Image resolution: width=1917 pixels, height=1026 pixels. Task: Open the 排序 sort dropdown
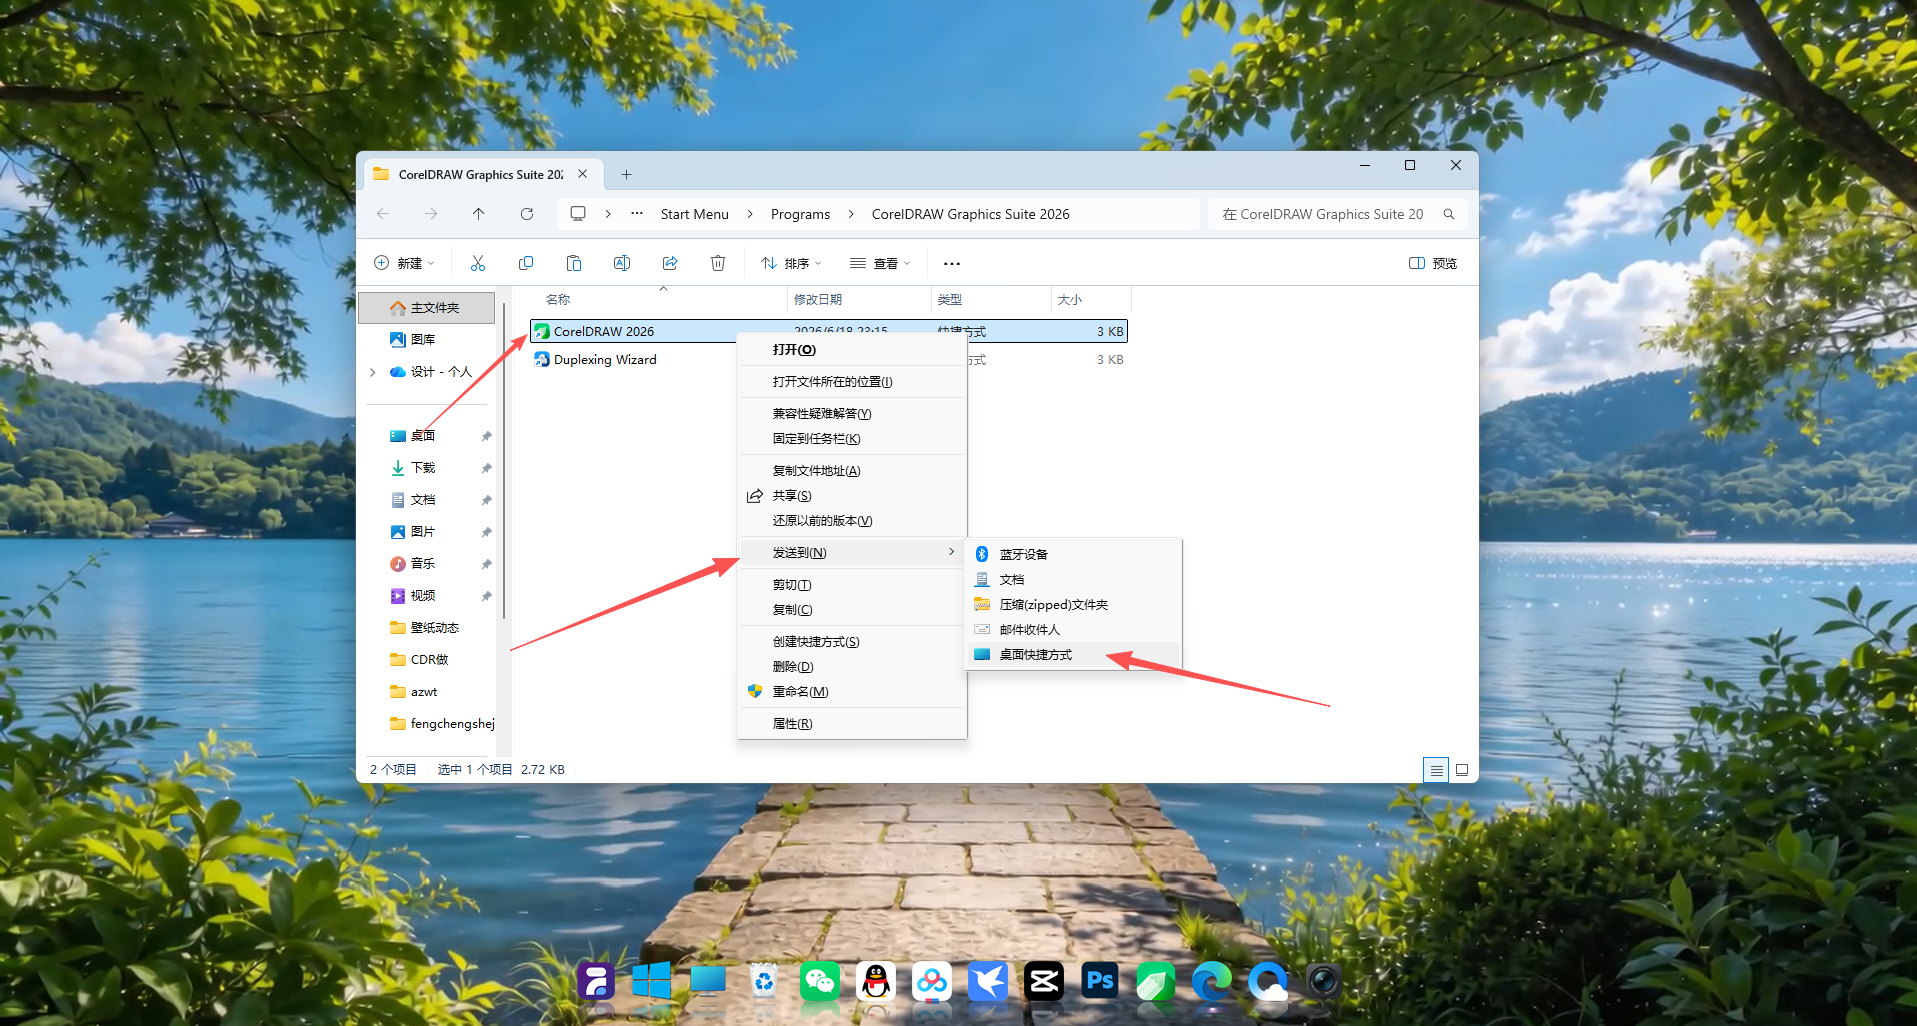tap(791, 263)
